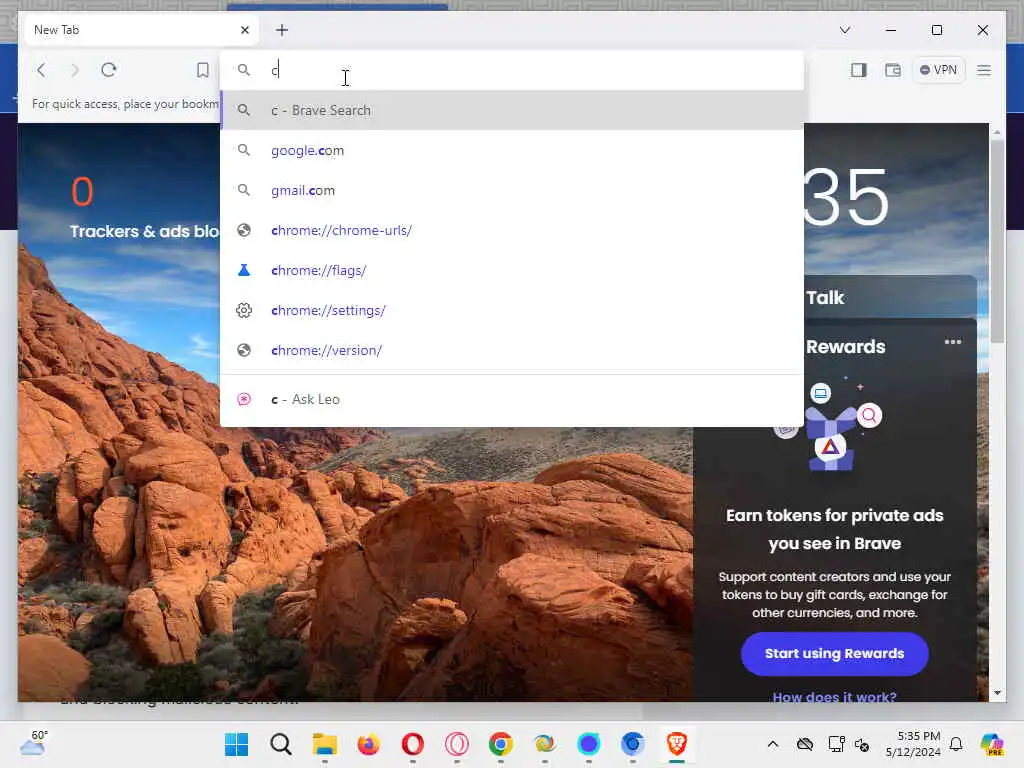1024x768 pixels.
Task: Open chrome://version/ suggestion
Action: 512,350
